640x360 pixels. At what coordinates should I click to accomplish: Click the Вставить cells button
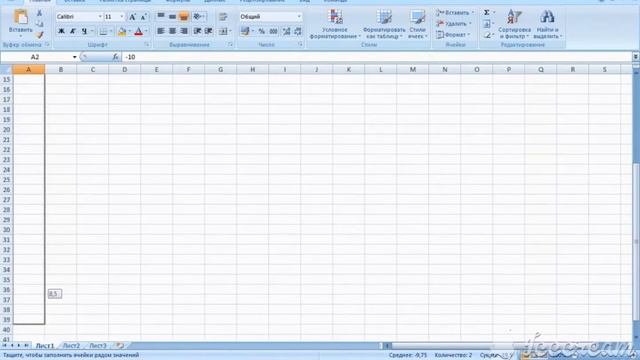pyautogui.click(x=454, y=13)
